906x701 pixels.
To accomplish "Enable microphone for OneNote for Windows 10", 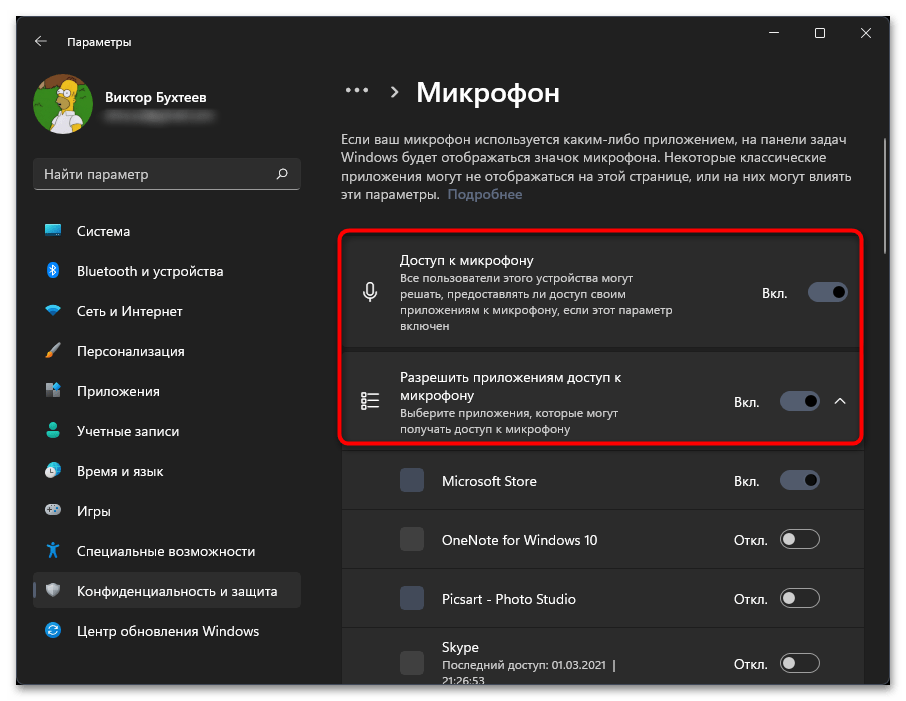I will (x=800, y=539).
